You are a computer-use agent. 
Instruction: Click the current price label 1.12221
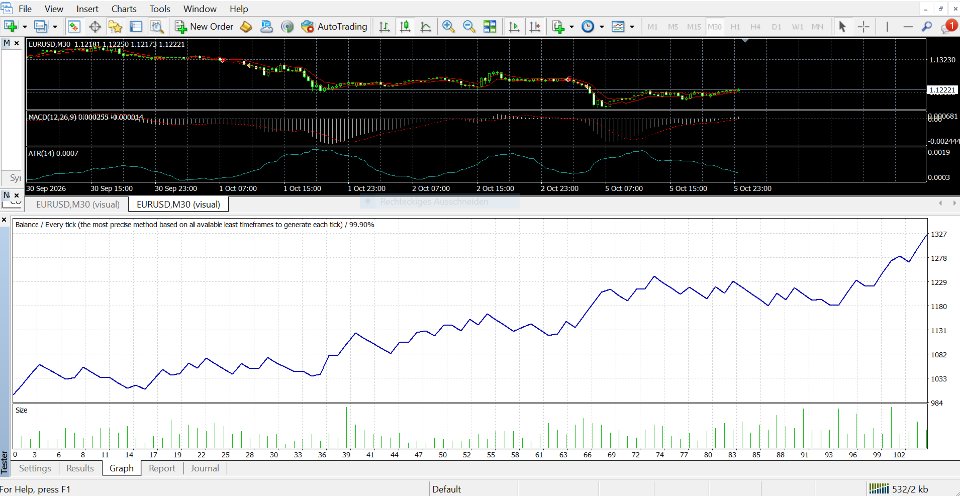(x=943, y=90)
